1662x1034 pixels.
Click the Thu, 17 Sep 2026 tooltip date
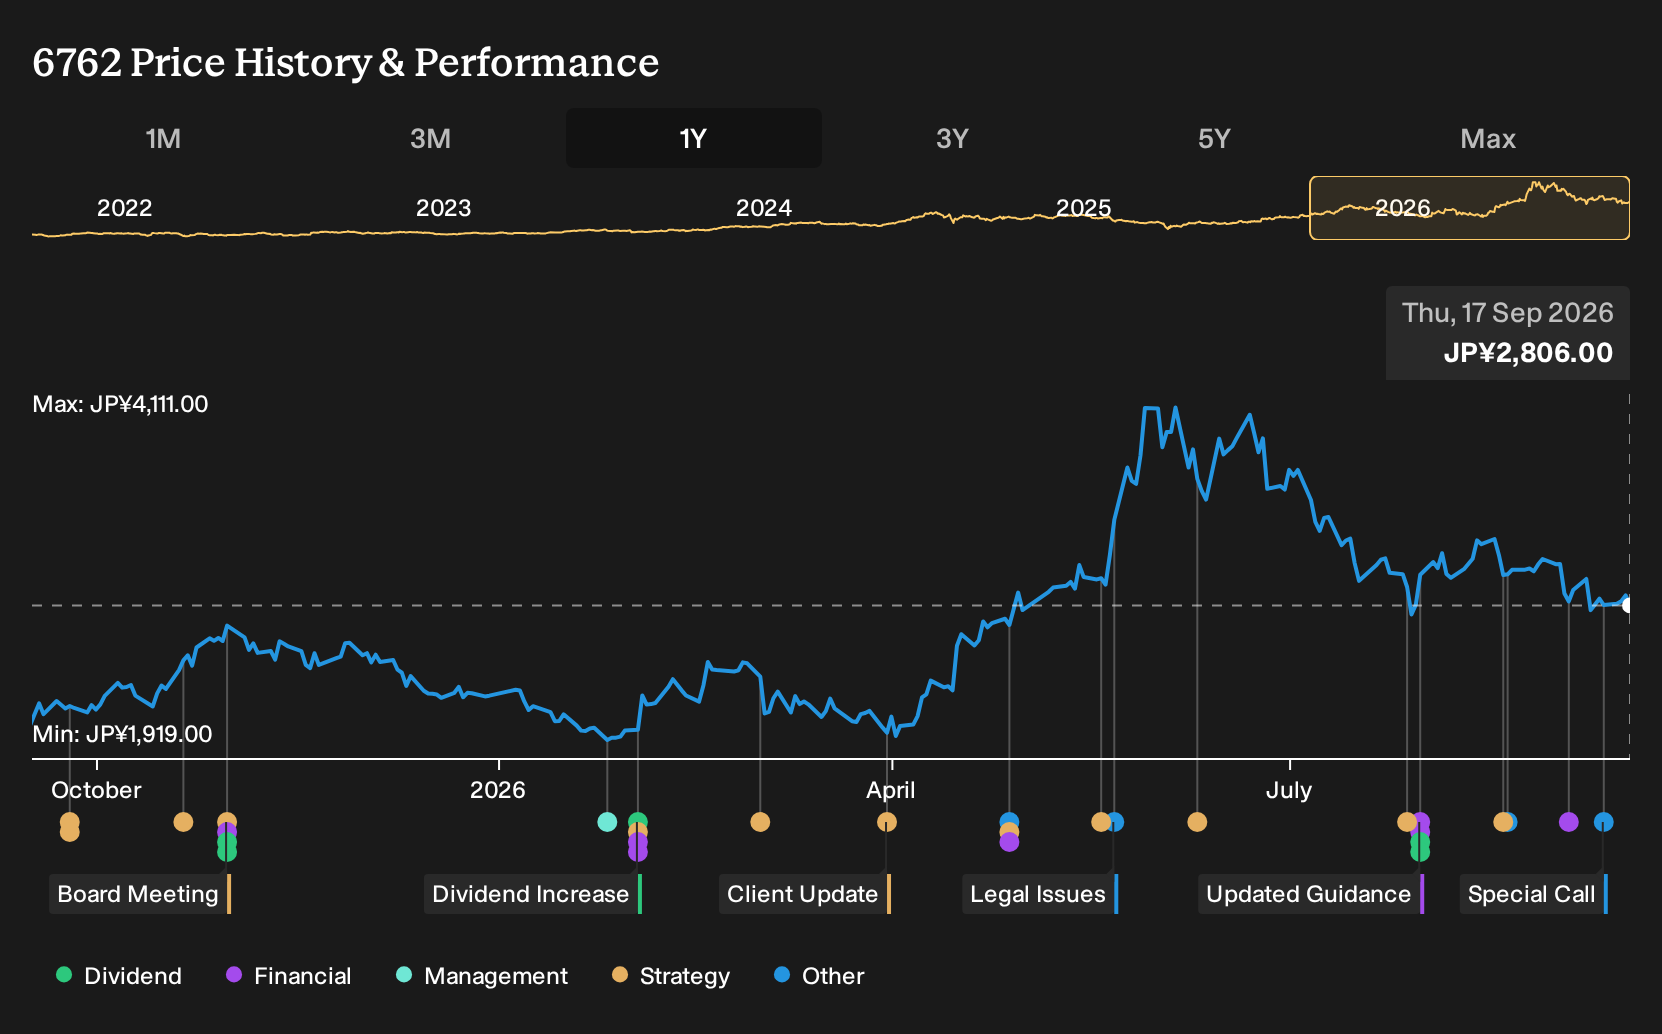click(1508, 313)
